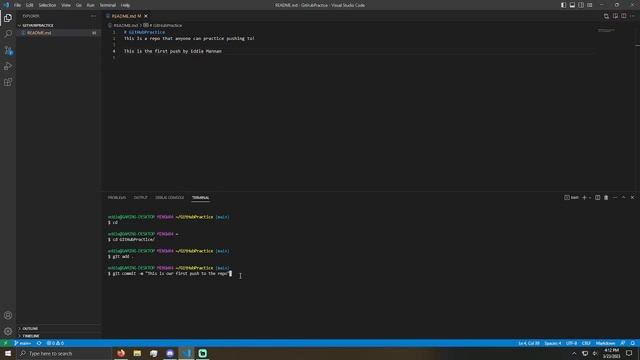Open the Go menu
This screenshot has height=360, width=640.
point(79,5)
